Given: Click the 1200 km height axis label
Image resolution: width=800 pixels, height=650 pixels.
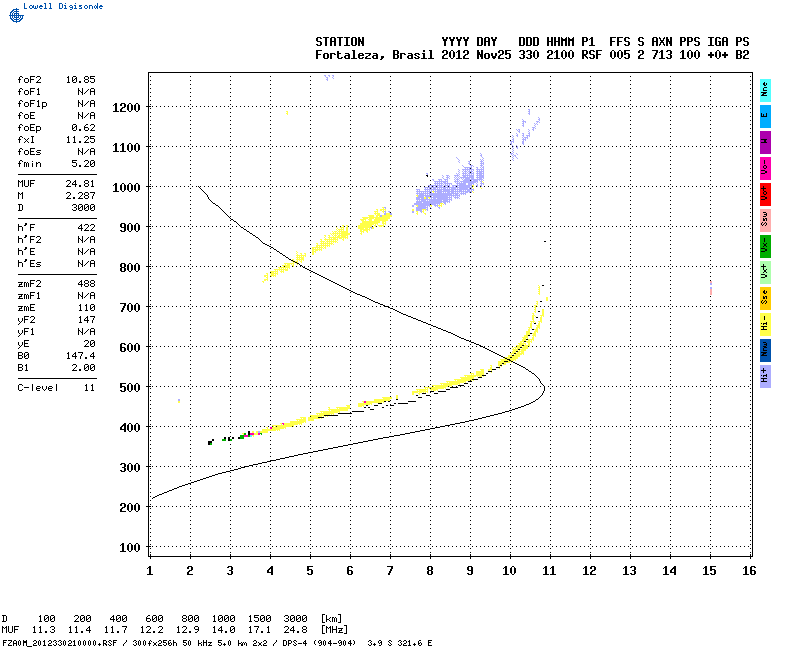Looking at the screenshot, I should tap(126, 108).
